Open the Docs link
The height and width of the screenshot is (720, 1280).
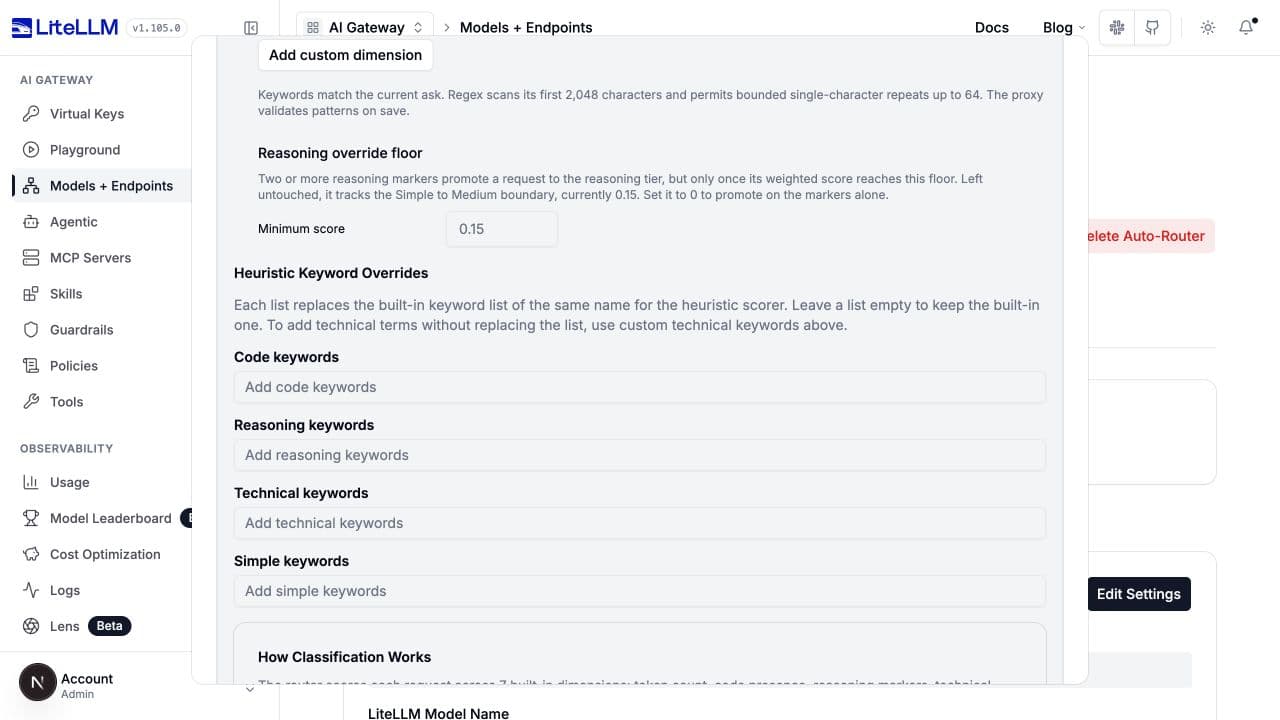point(992,28)
